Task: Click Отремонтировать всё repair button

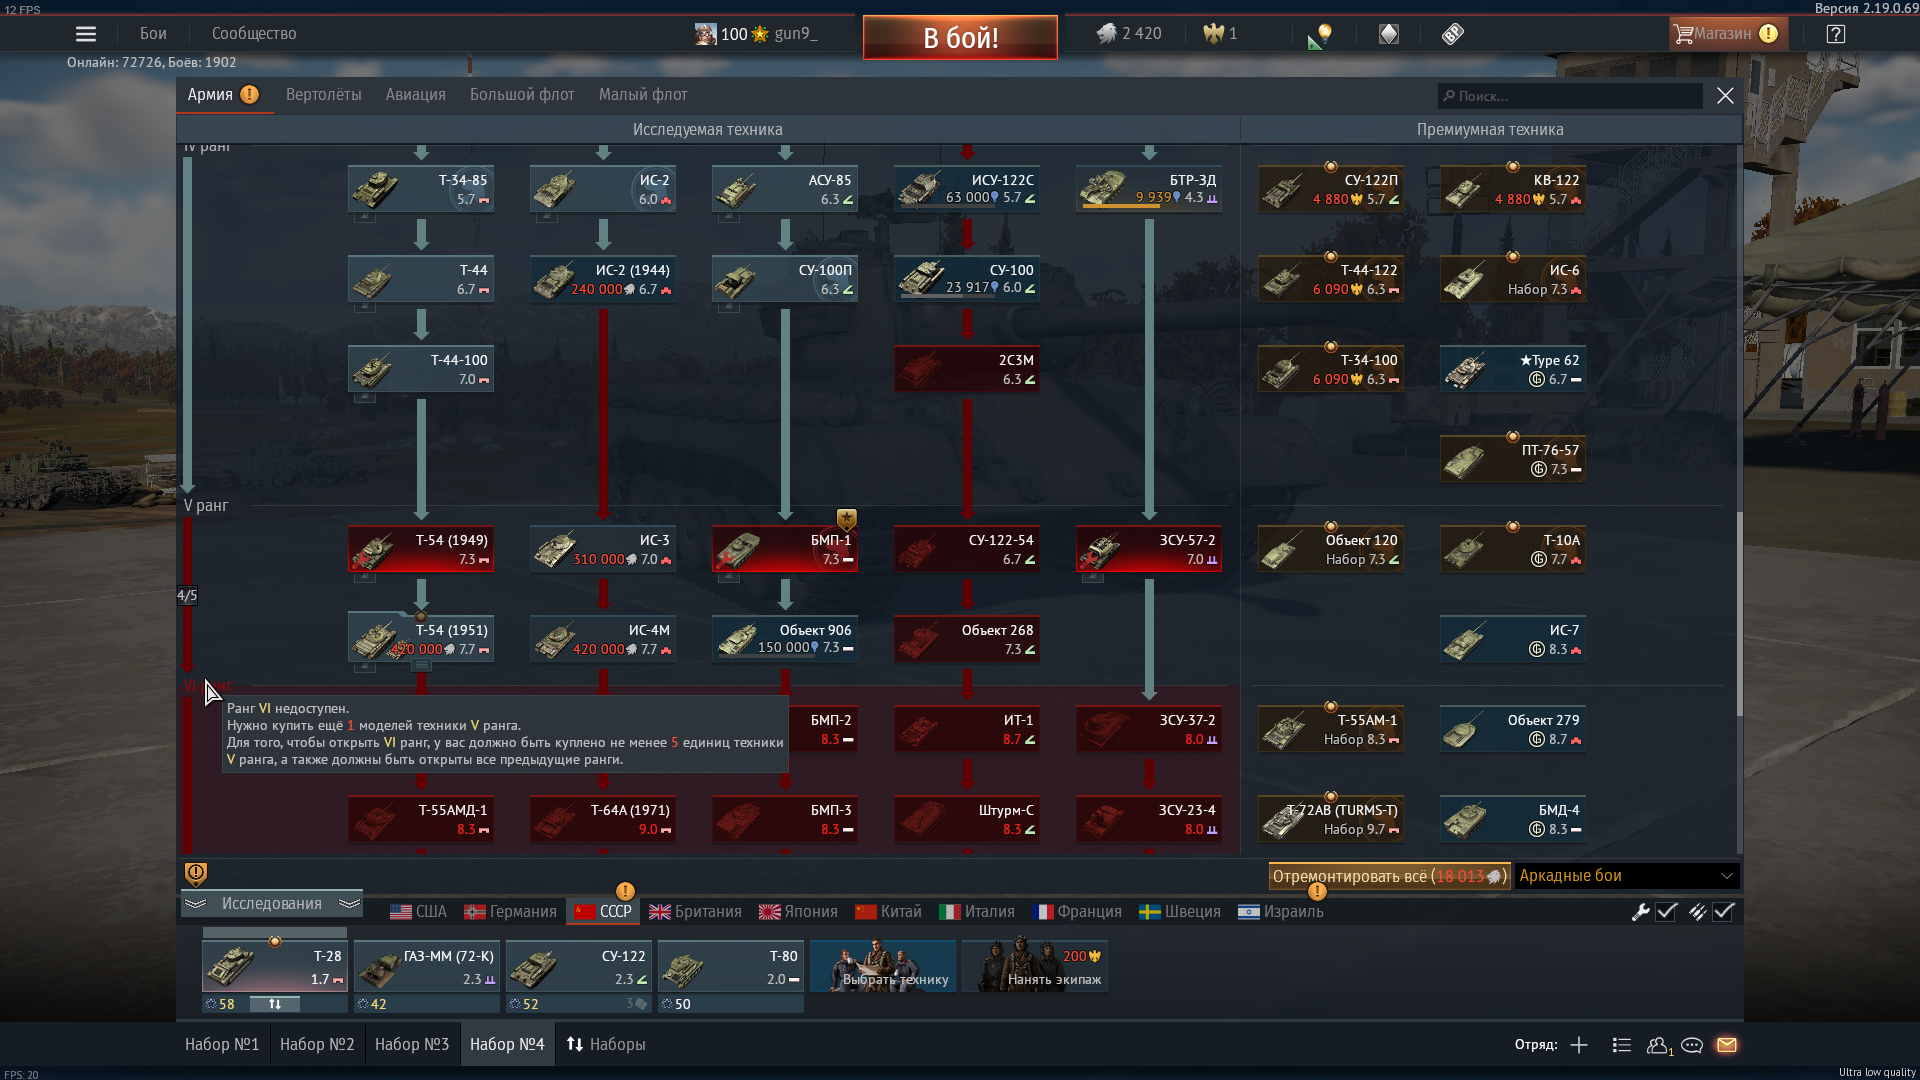Action: pyautogui.click(x=1389, y=876)
